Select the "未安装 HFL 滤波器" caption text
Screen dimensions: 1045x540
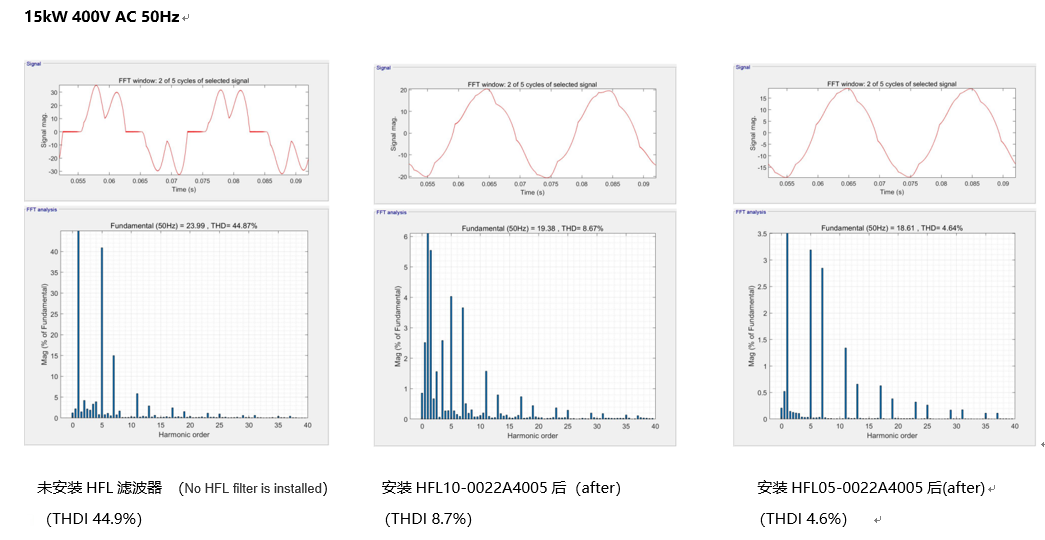point(99,488)
